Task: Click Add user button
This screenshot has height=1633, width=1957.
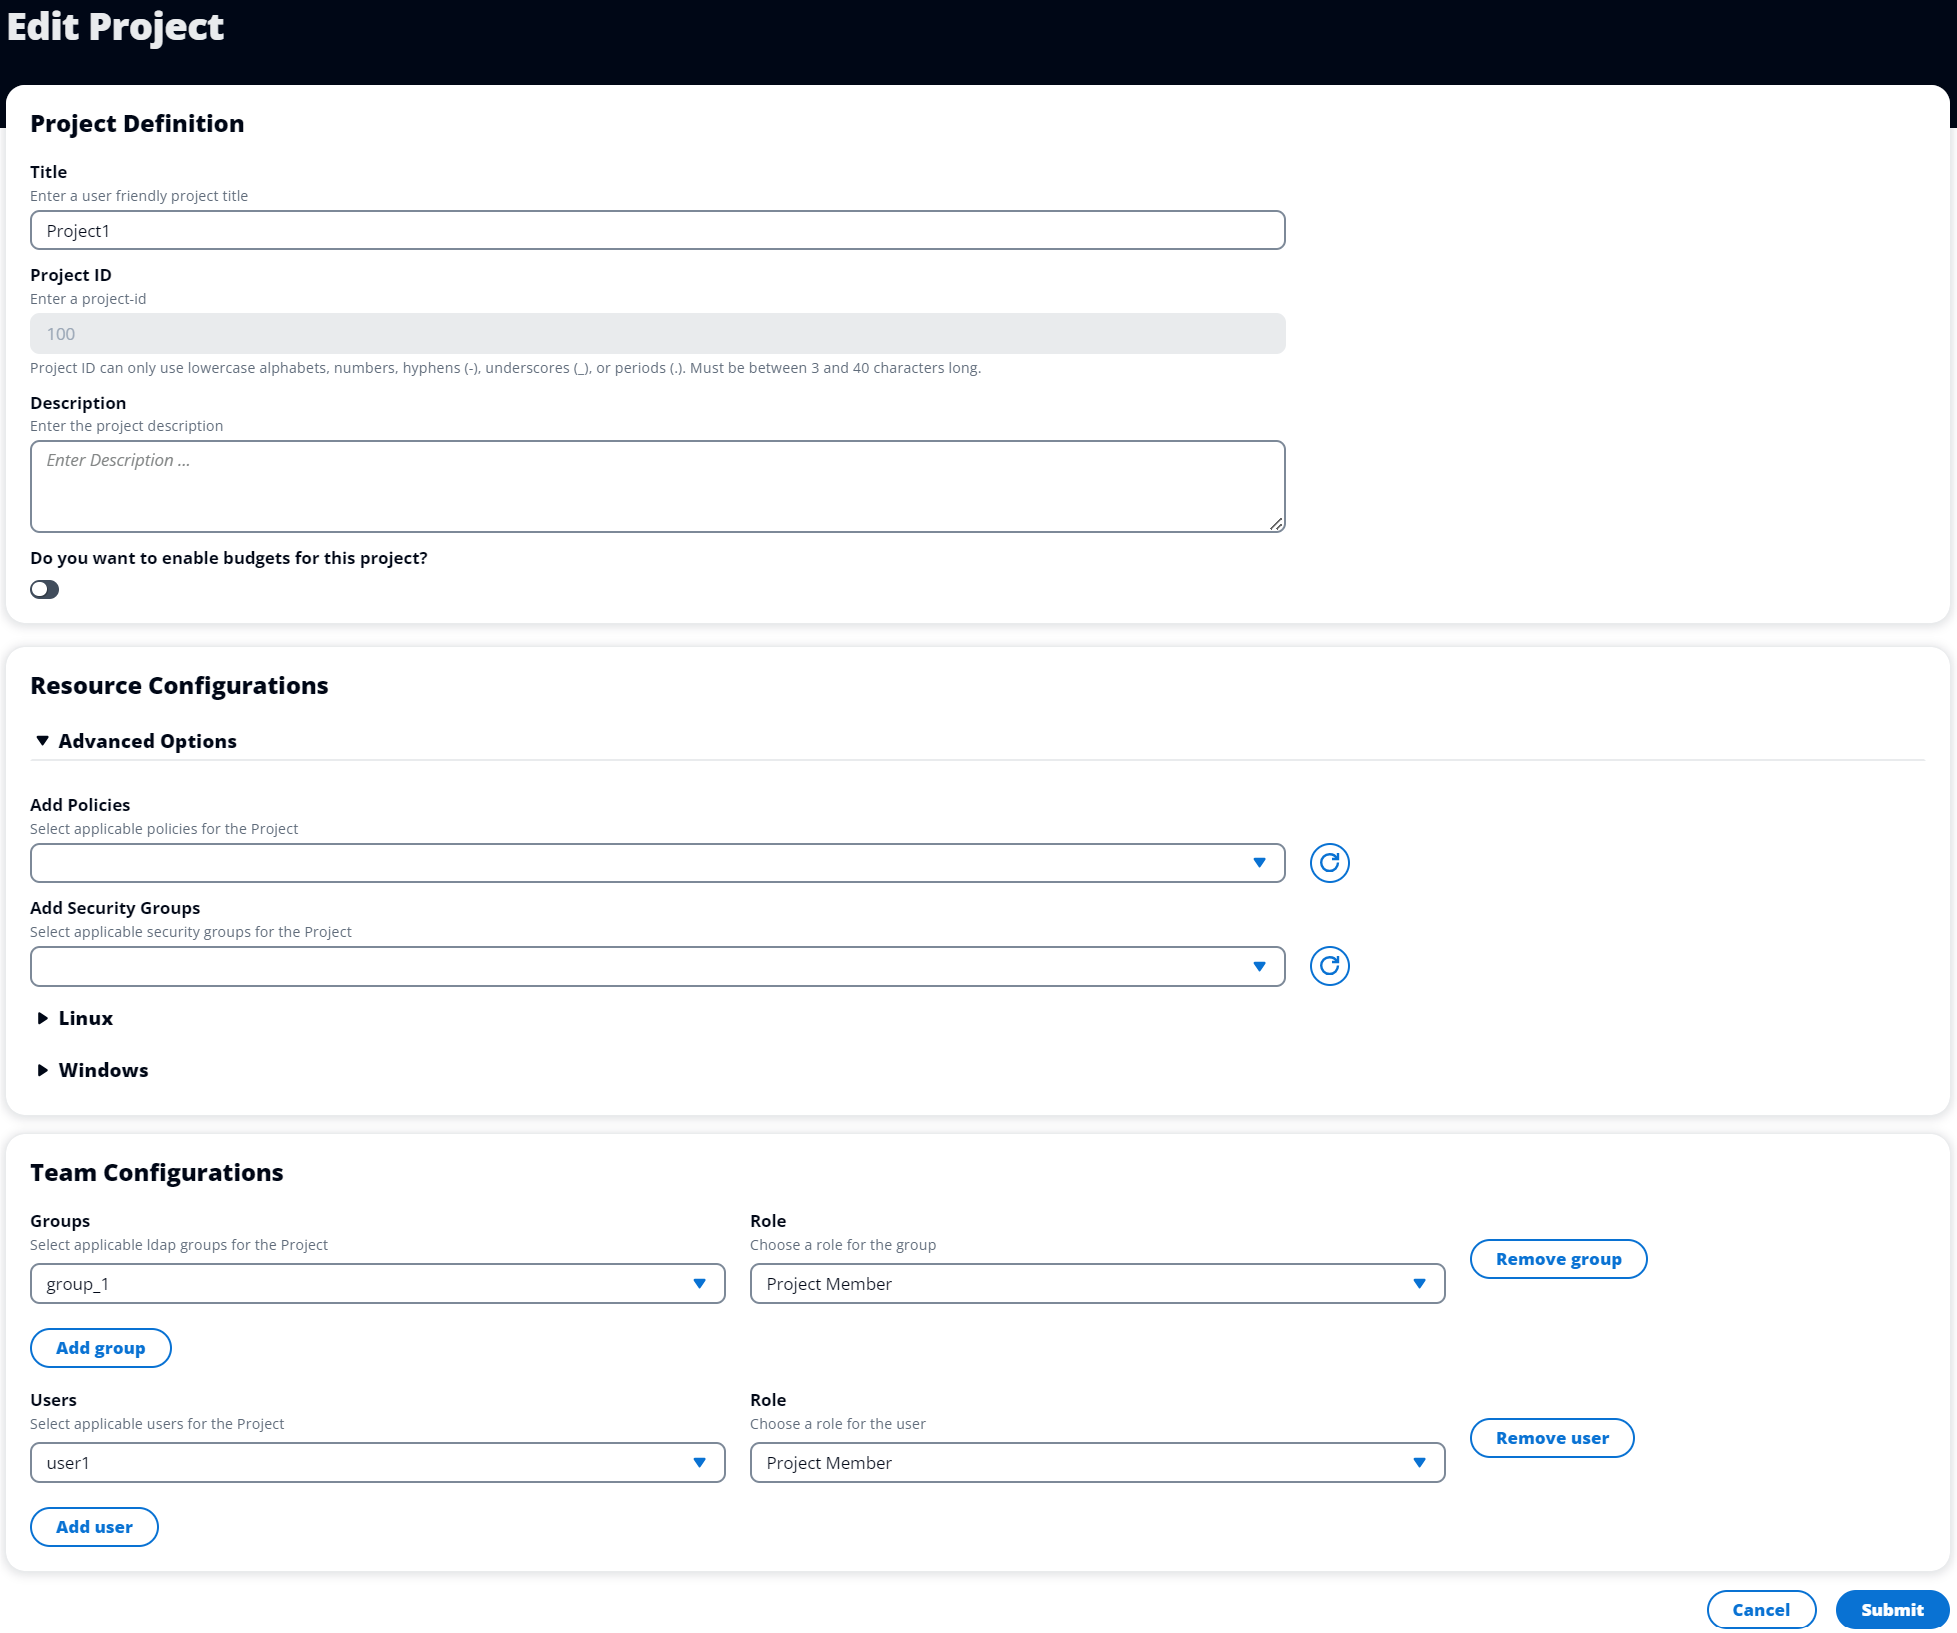Action: 93,1524
